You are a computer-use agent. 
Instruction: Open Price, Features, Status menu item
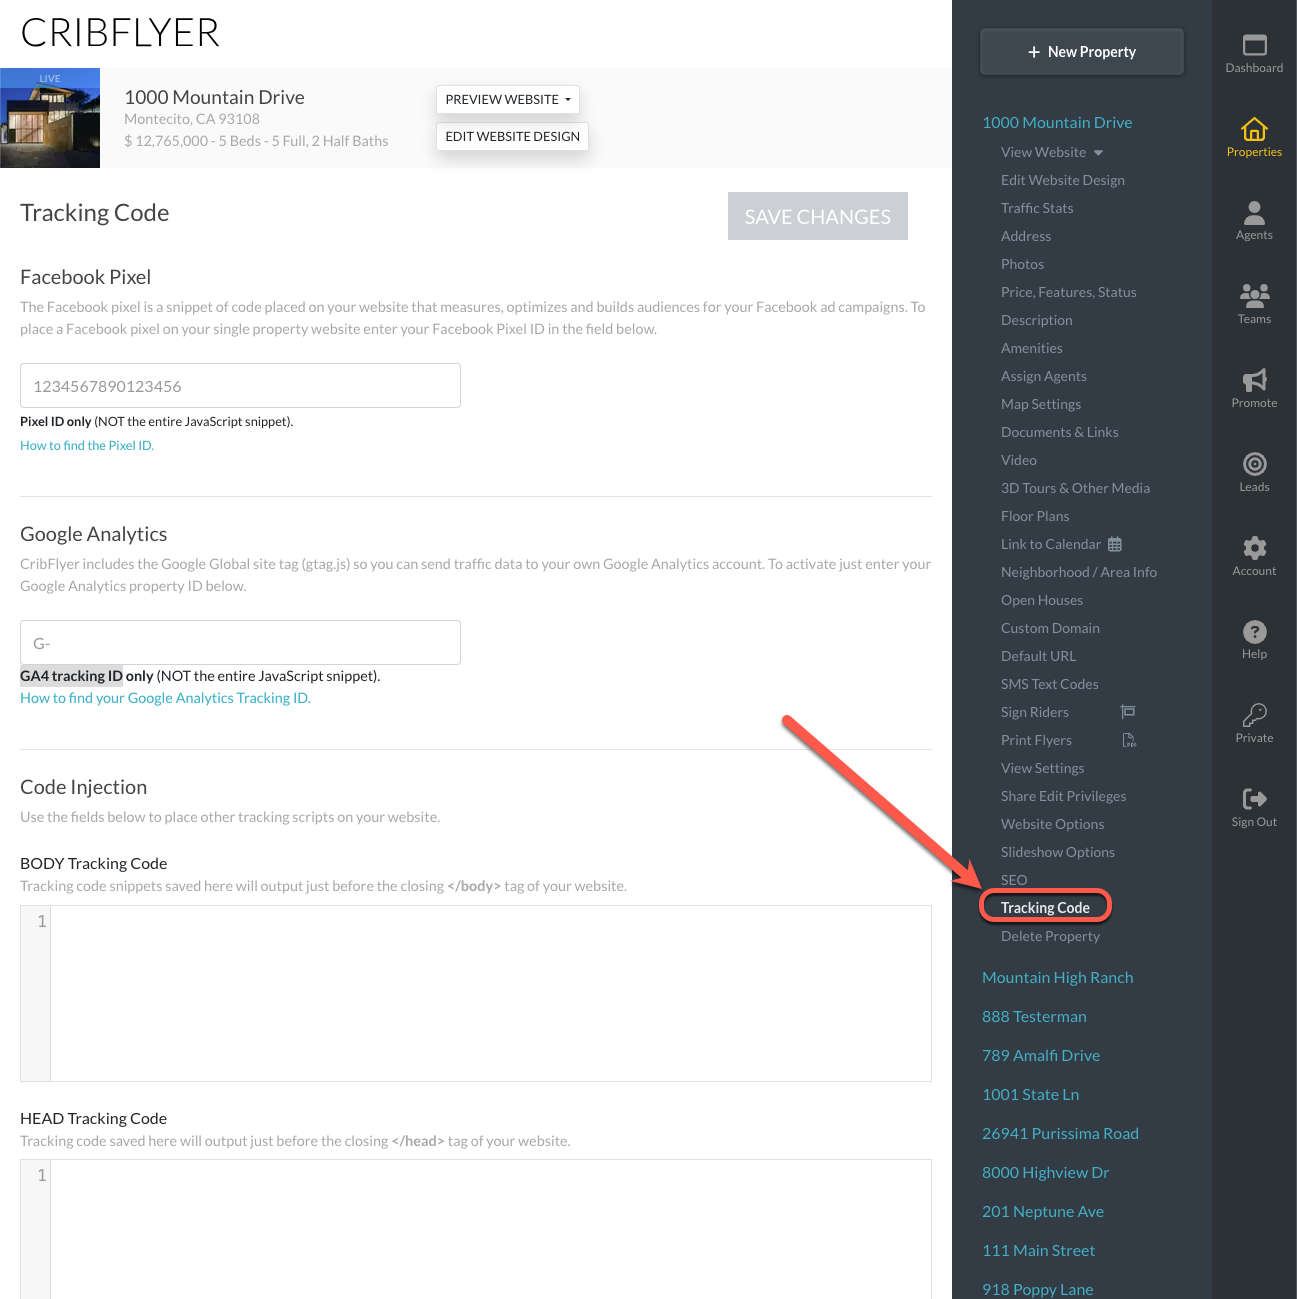pos(1068,292)
